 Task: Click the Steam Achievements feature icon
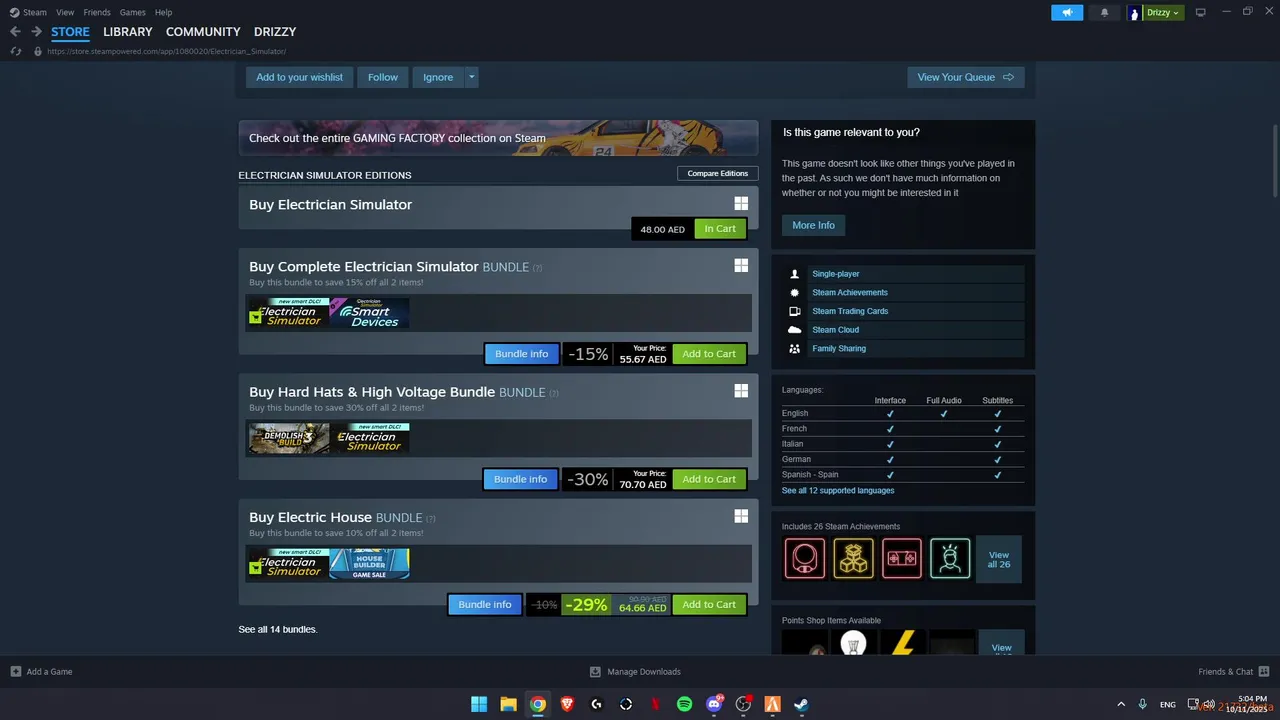[795, 292]
